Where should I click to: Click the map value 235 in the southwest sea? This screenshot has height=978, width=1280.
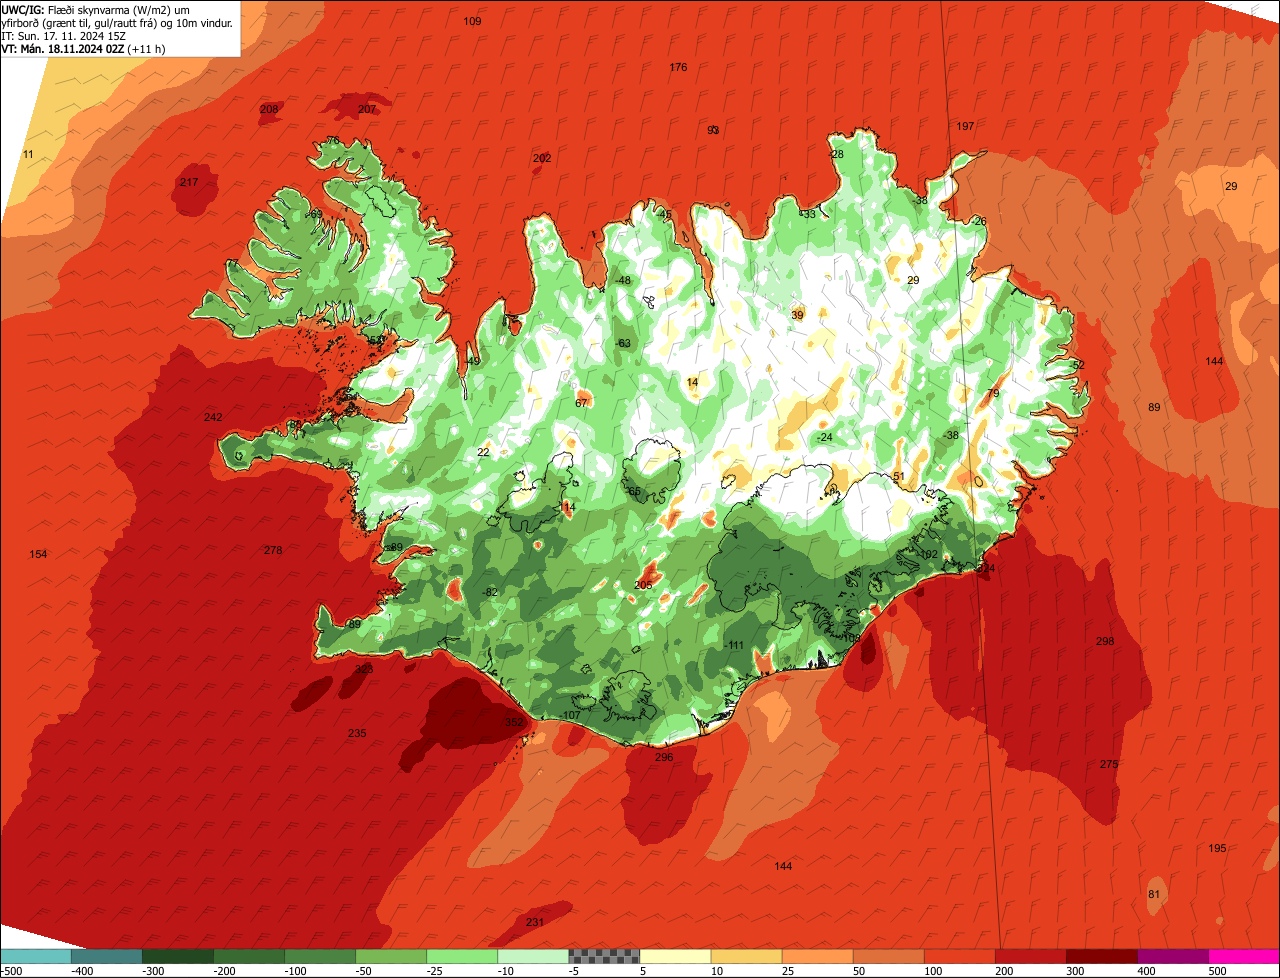pyautogui.click(x=357, y=733)
